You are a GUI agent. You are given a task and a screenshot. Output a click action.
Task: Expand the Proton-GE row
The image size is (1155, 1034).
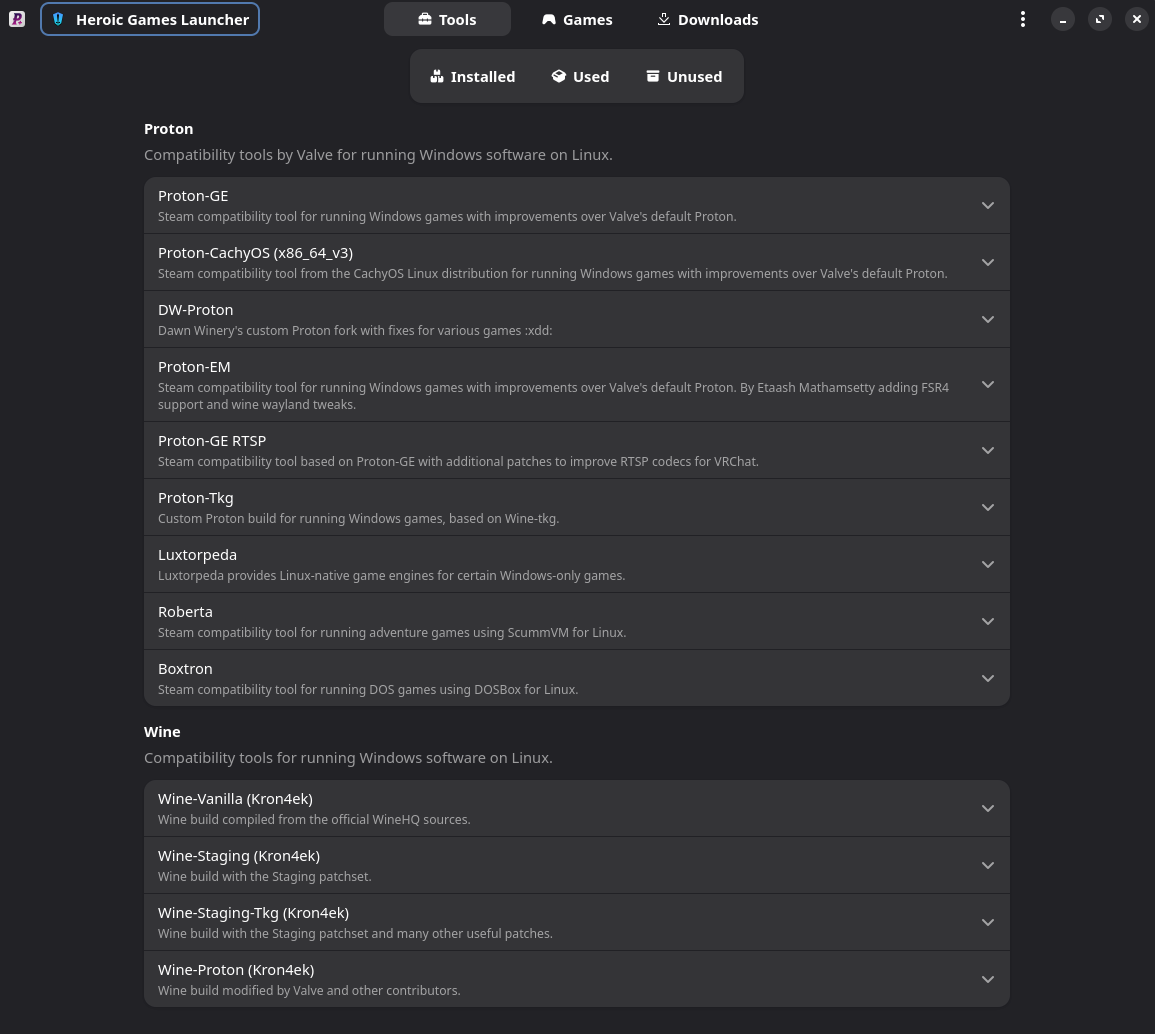pos(987,205)
